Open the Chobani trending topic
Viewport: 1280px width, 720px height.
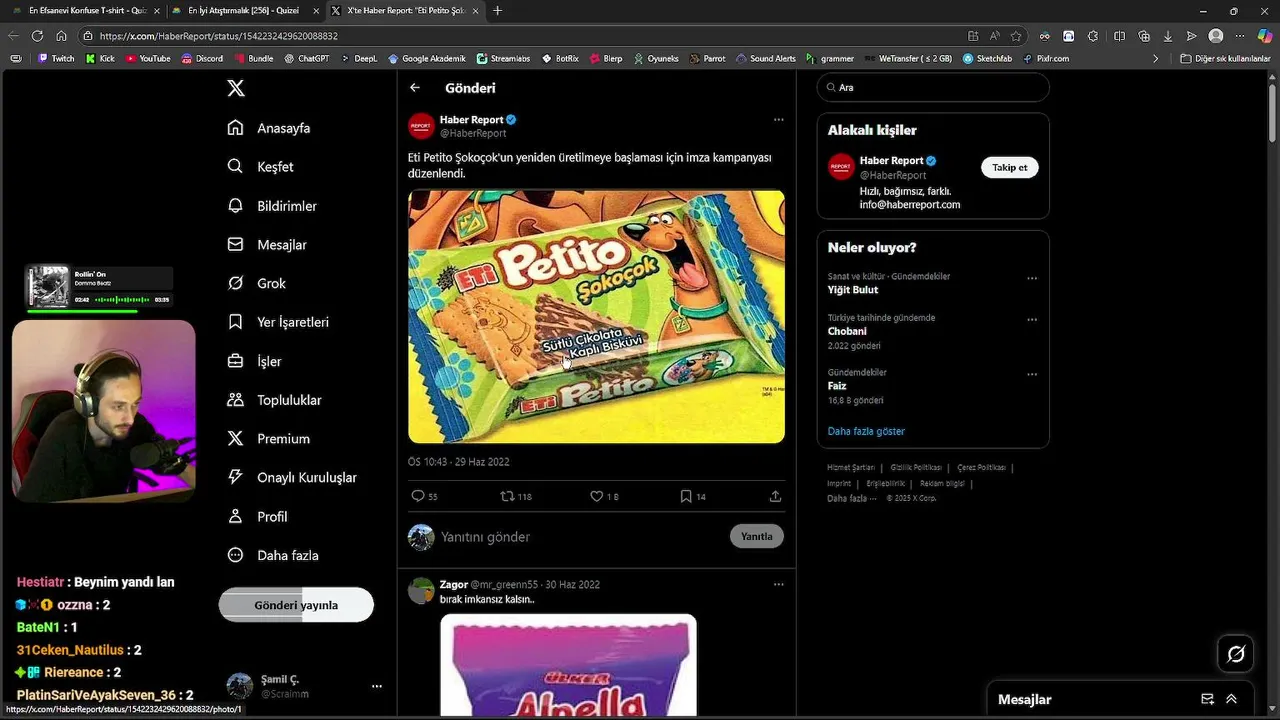847,331
